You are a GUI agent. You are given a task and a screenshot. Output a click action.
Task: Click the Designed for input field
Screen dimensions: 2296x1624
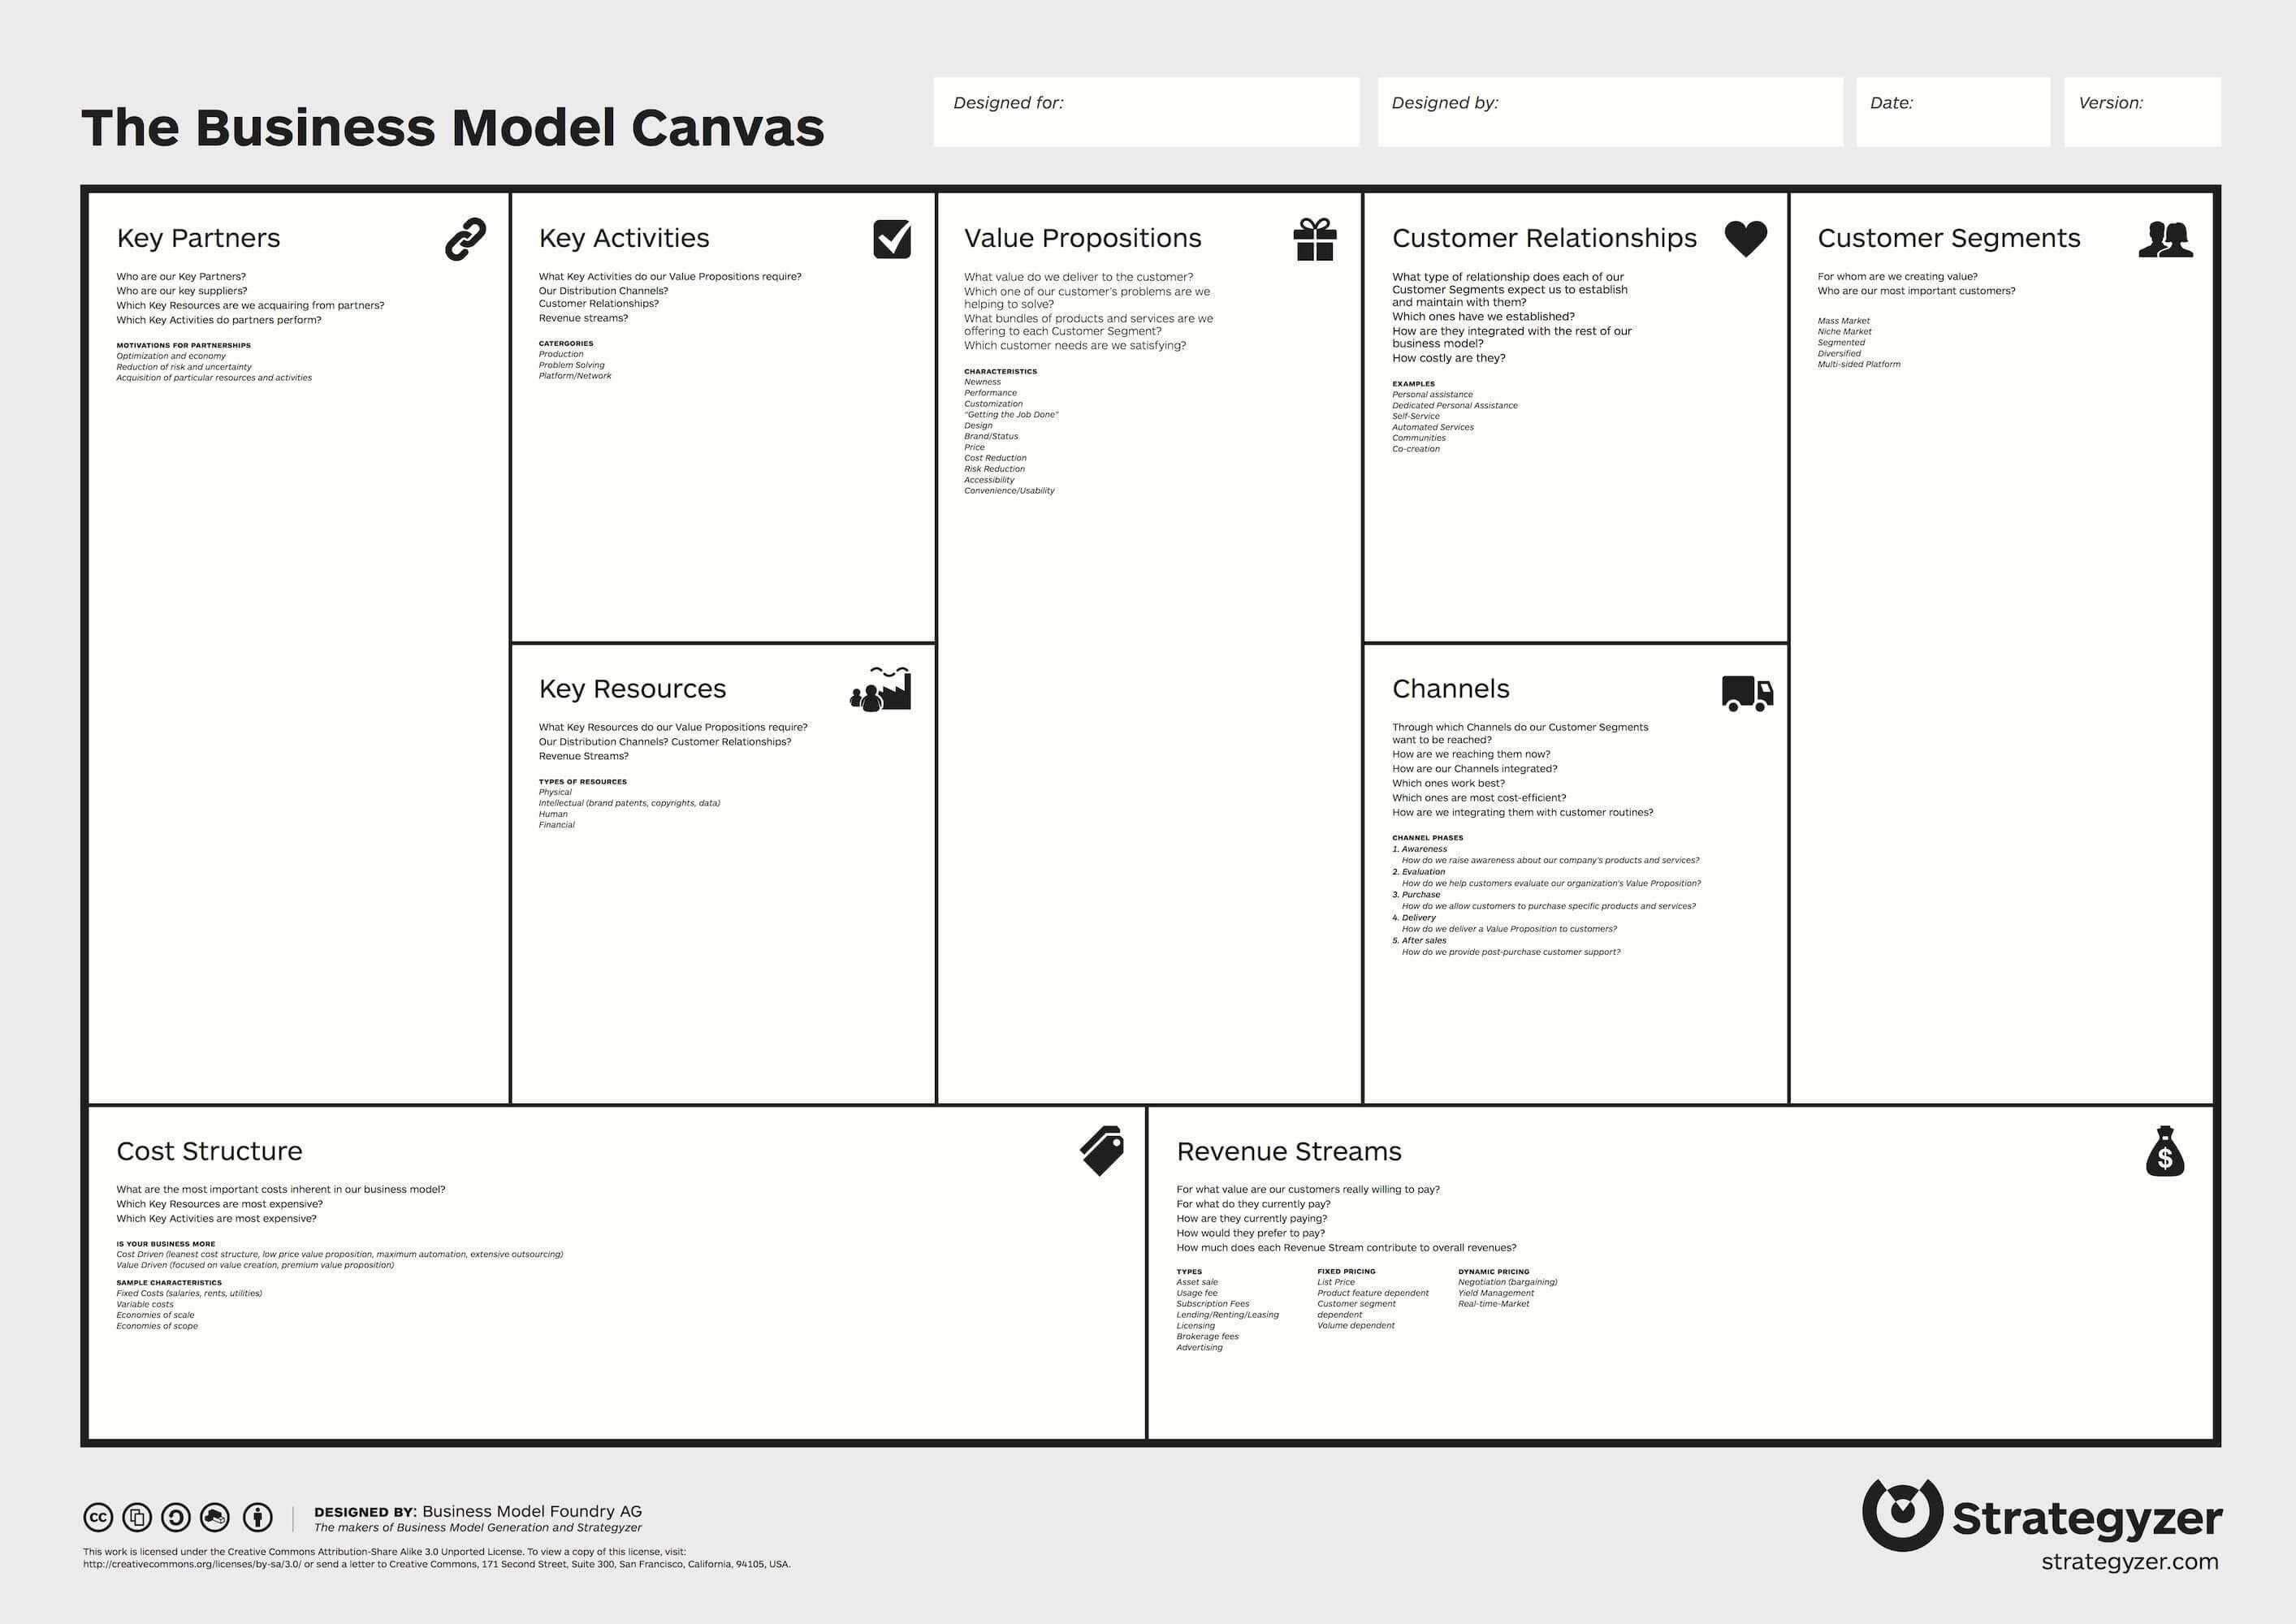point(1146,112)
